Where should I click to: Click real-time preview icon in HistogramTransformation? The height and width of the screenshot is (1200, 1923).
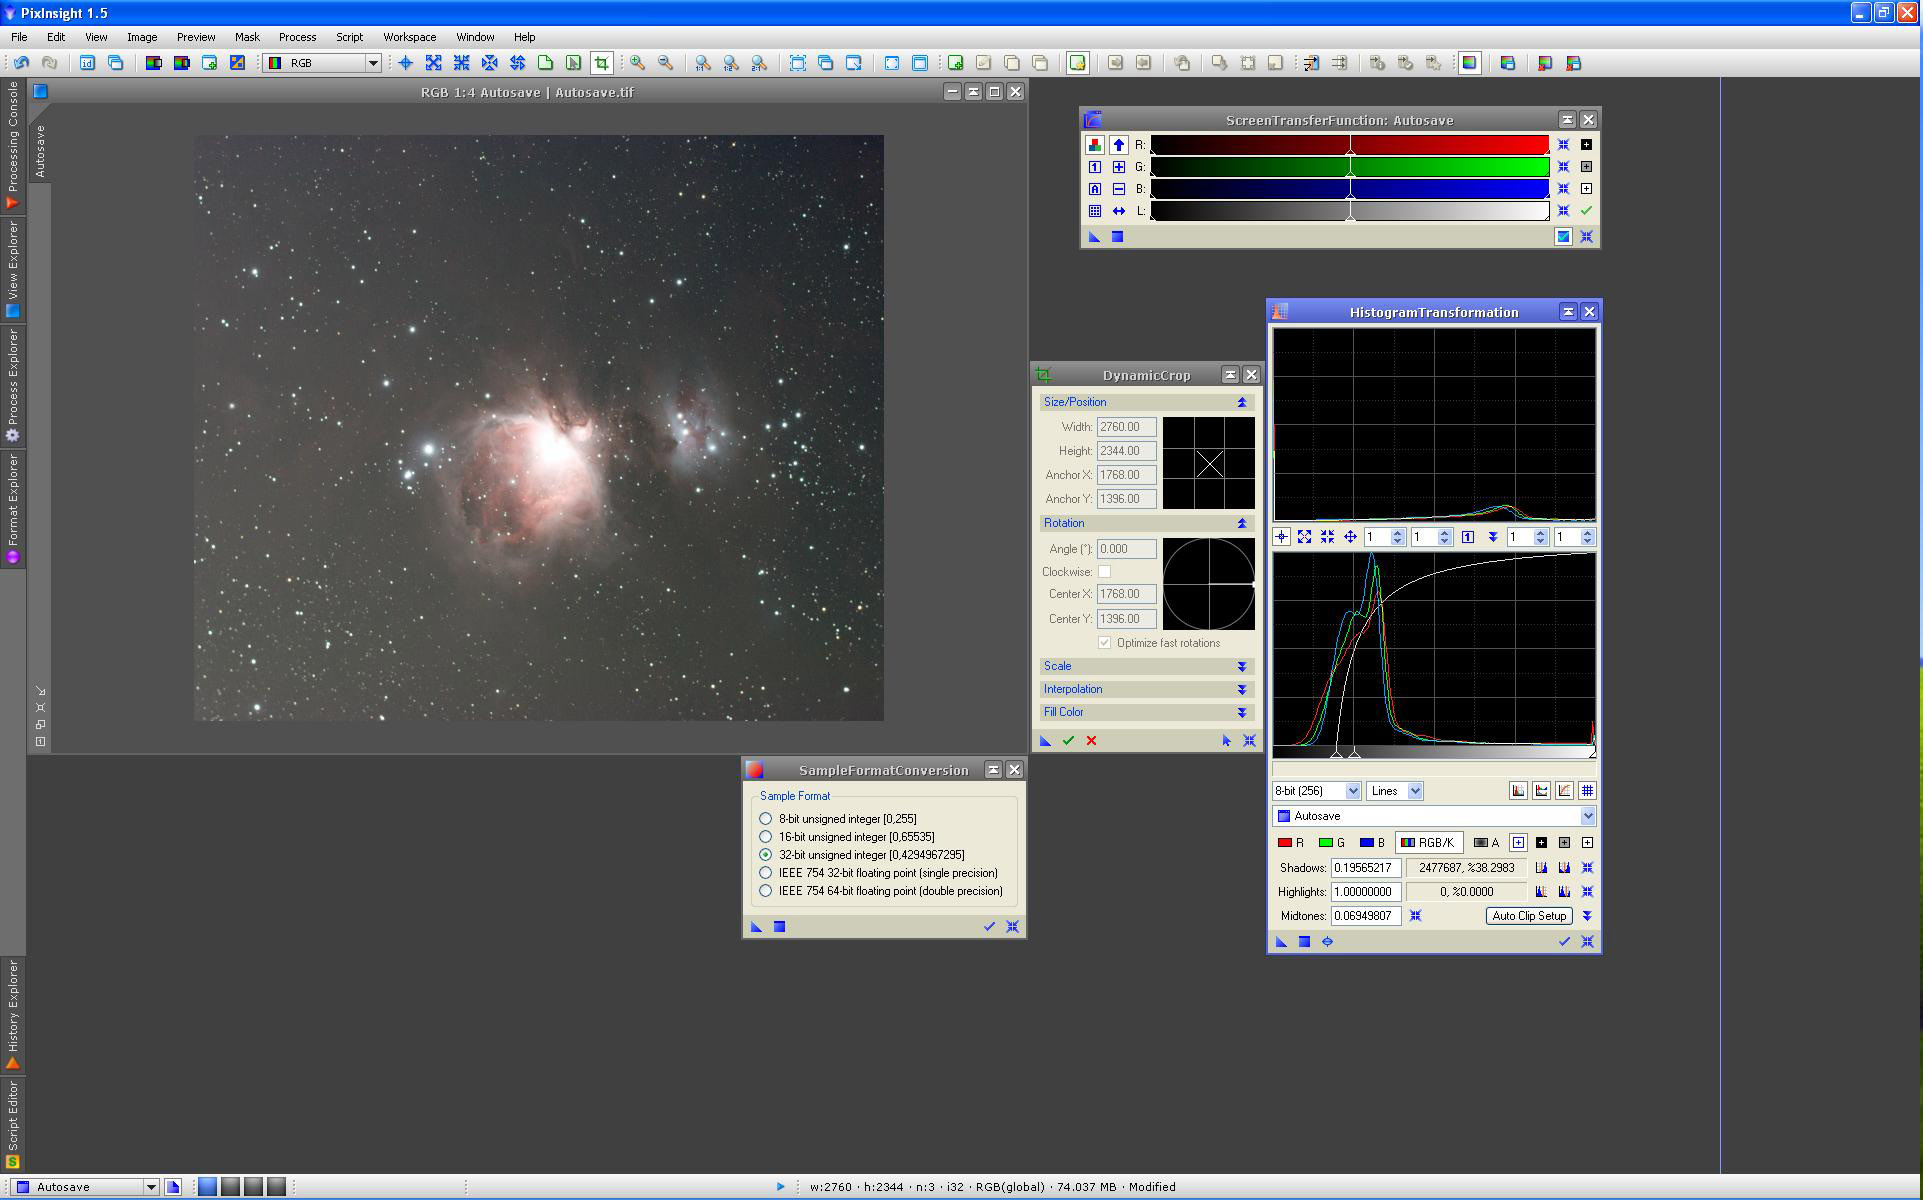[1327, 942]
